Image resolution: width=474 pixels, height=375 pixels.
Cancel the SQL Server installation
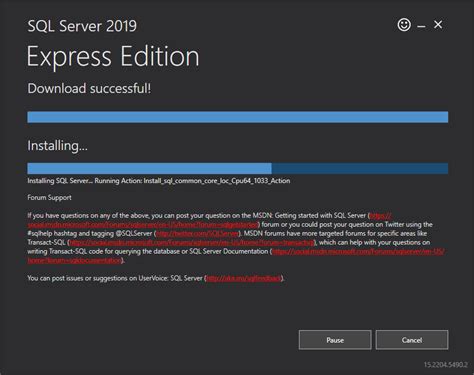(412, 340)
